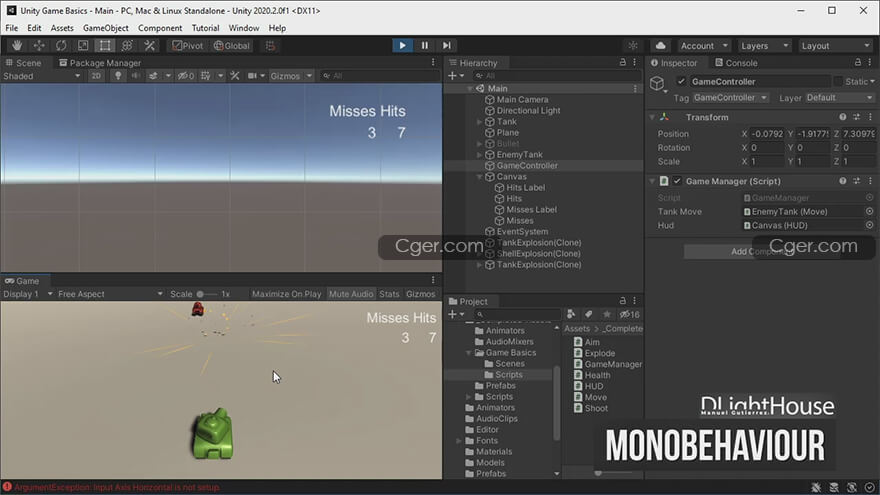Lock the Hierarchy panel
880x495 pixels.
pos(622,62)
